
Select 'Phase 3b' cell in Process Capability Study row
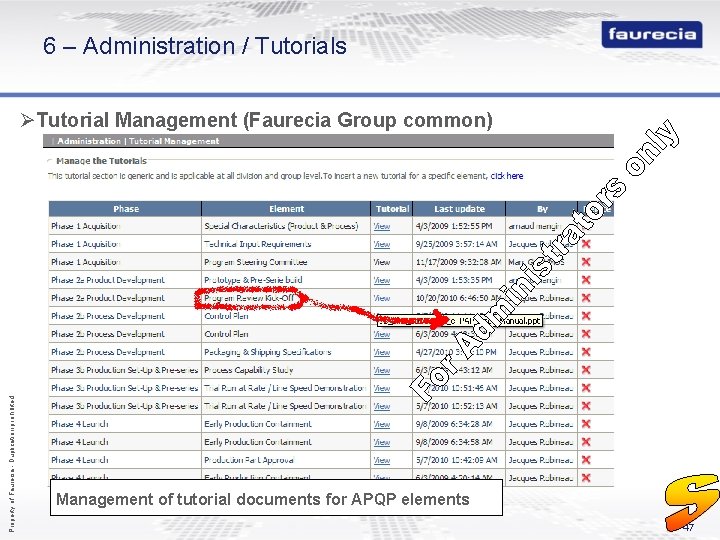124,370
